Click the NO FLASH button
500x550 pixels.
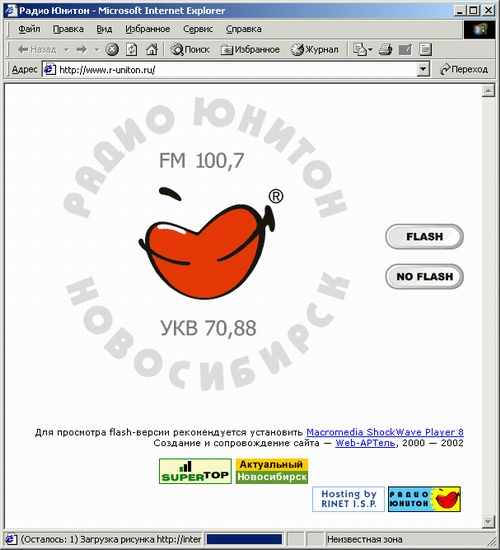click(x=424, y=276)
